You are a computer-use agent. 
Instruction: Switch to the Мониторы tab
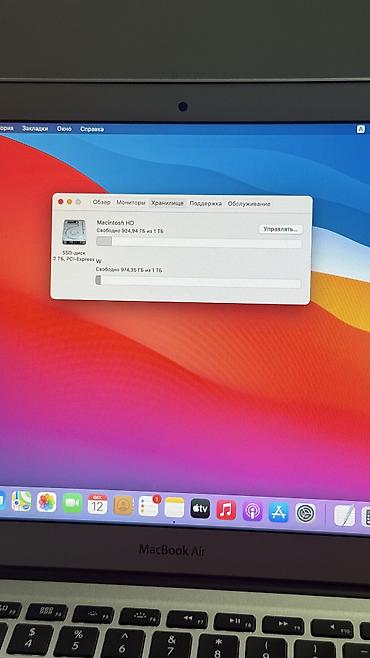pos(130,203)
